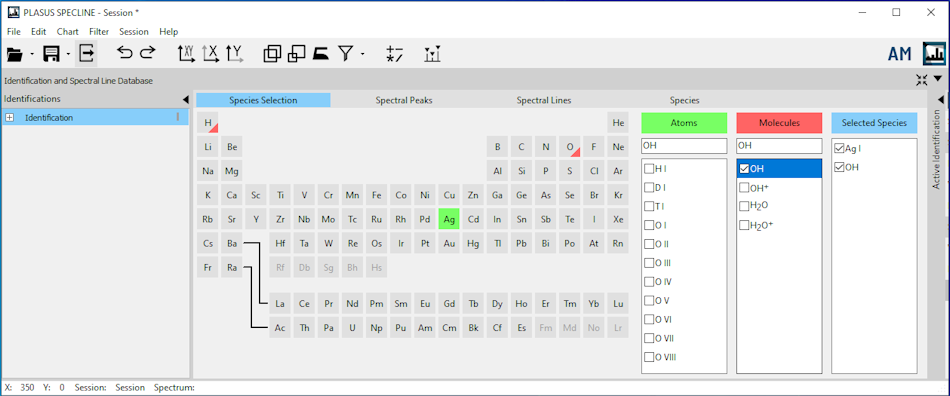Click the eraser-shaped toolbar icon
The width and height of the screenshot is (950, 396).
(x=321, y=54)
